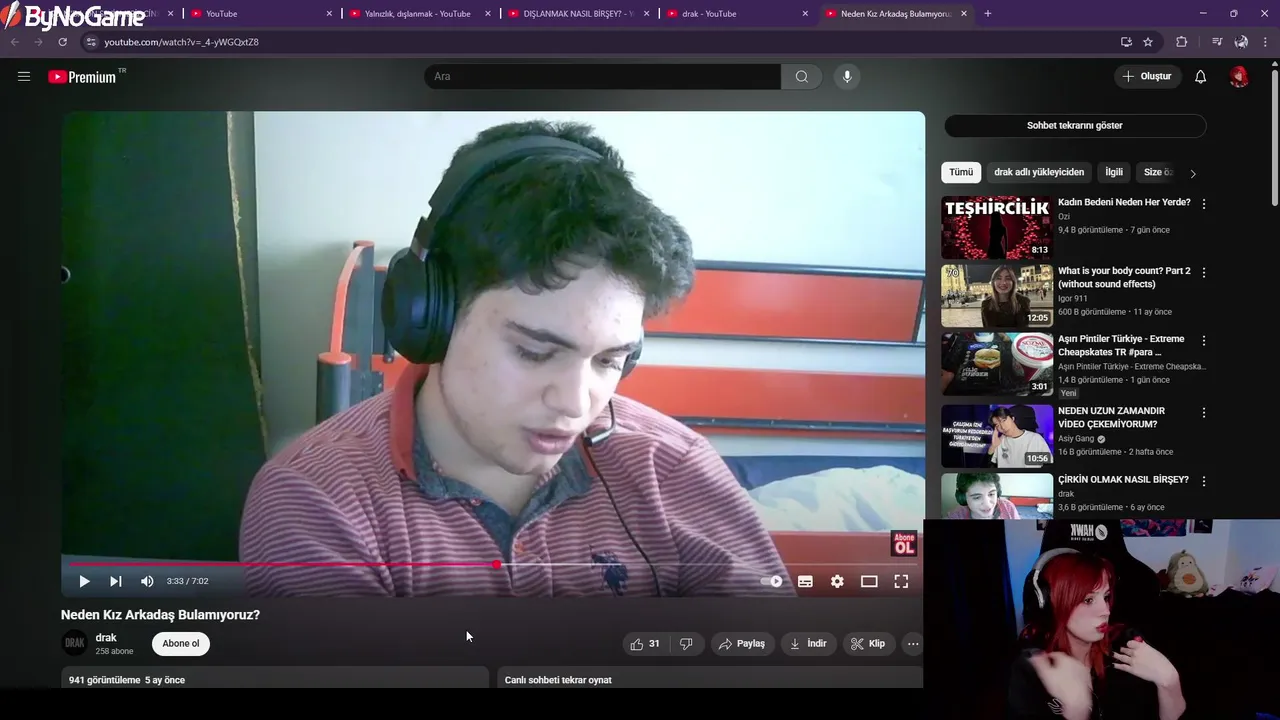Image resolution: width=1280 pixels, height=720 pixels.
Task: Open 'What is your body count? Part 2' thumbnail
Action: 997,296
